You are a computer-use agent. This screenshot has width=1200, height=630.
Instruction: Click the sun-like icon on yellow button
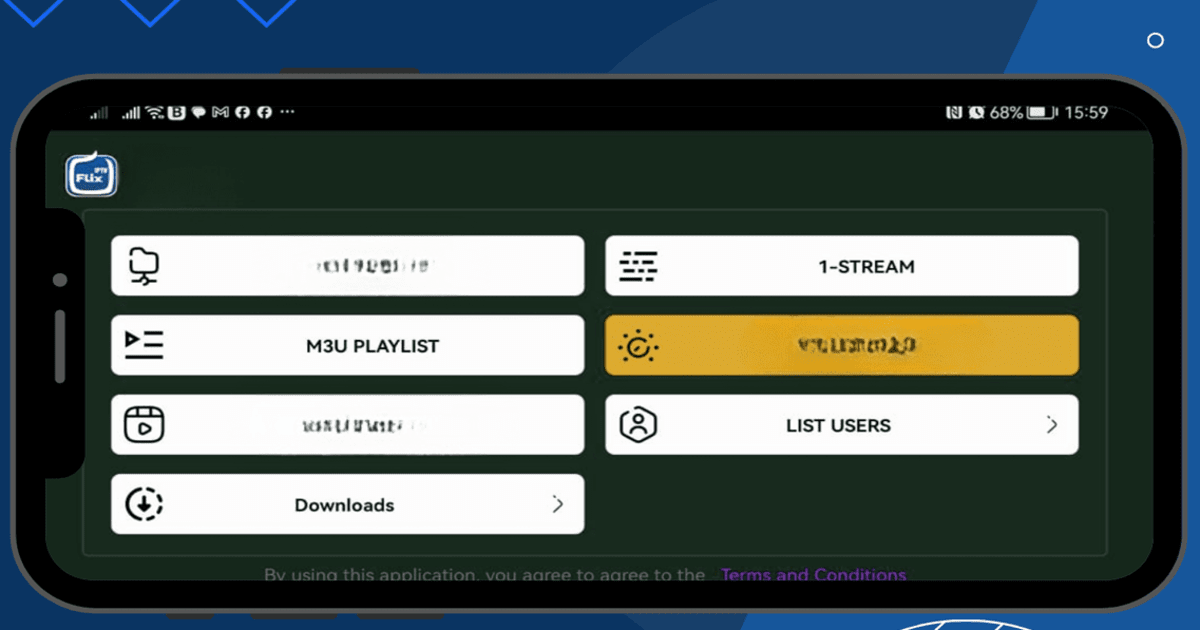638,346
